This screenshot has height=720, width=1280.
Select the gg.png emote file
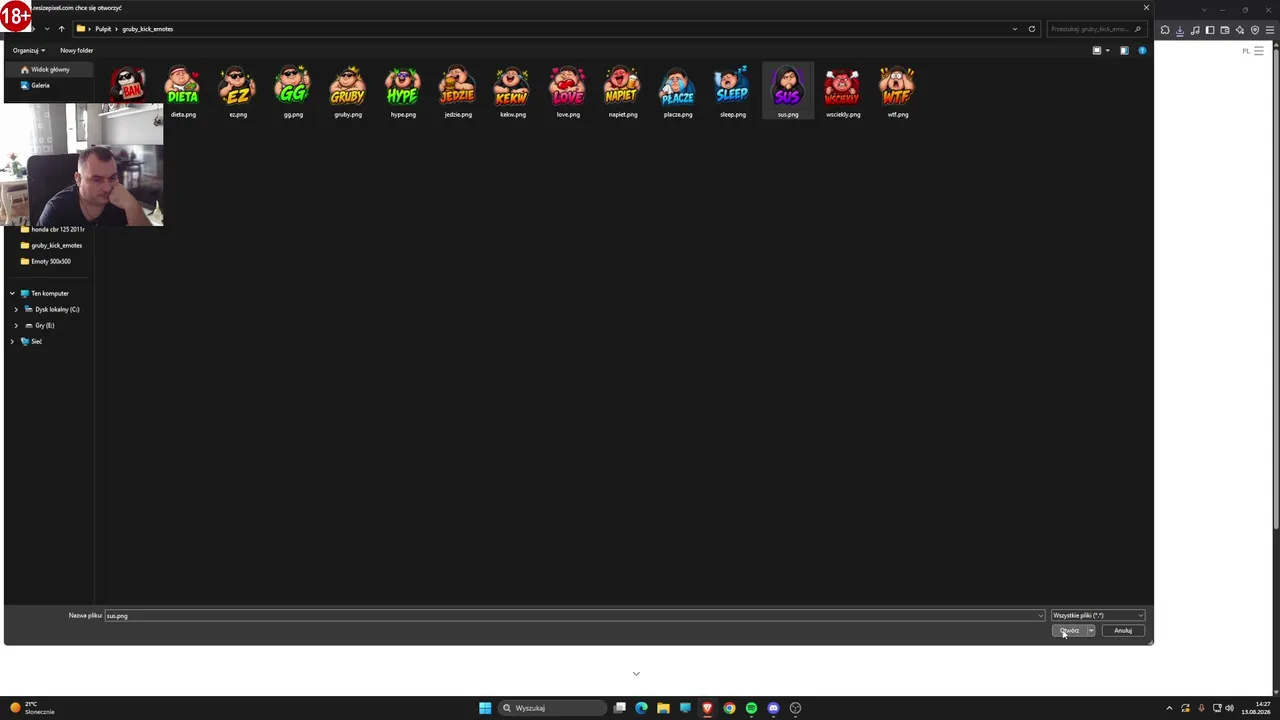293,92
